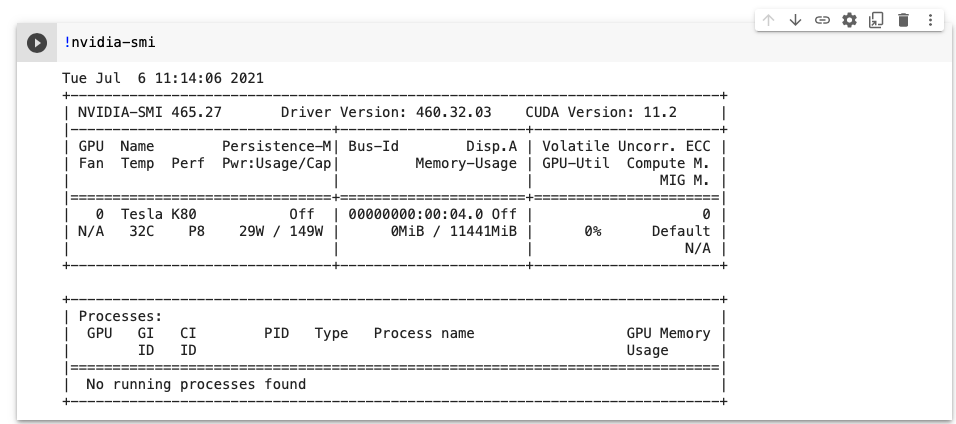The height and width of the screenshot is (424, 956).
Task: Move cell up with arrow icon
Action: (768, 20)
